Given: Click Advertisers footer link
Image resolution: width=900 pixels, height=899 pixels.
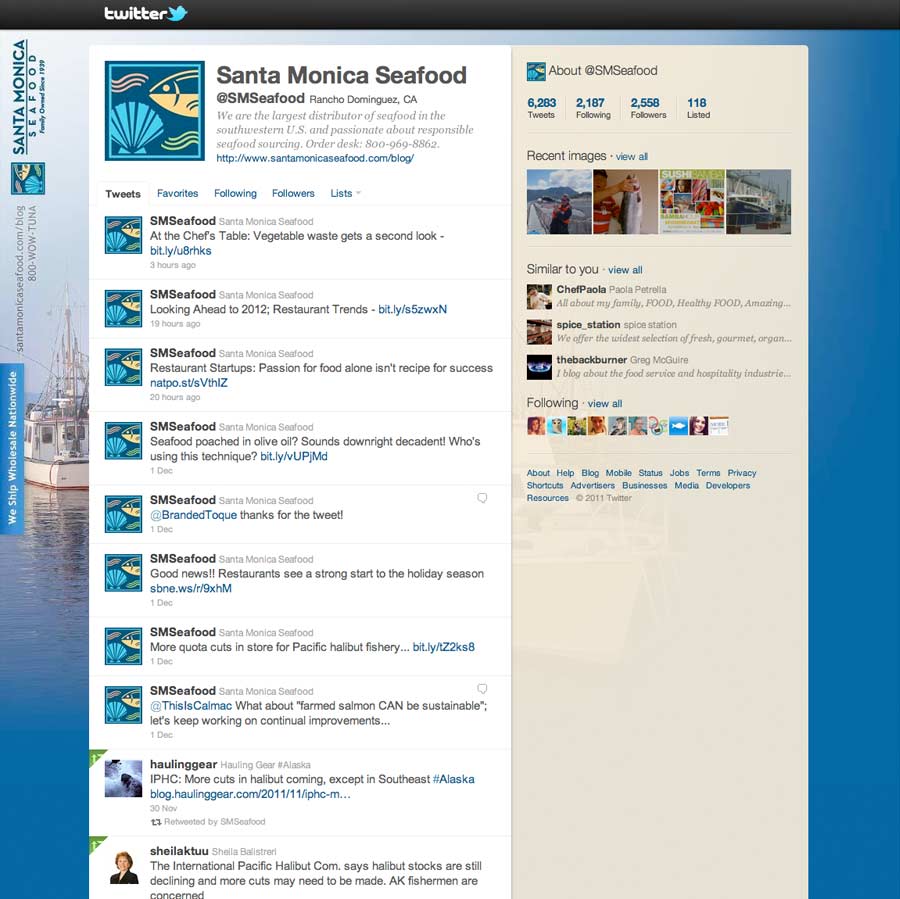Looking at the screenshot, I should coord(592,486).
